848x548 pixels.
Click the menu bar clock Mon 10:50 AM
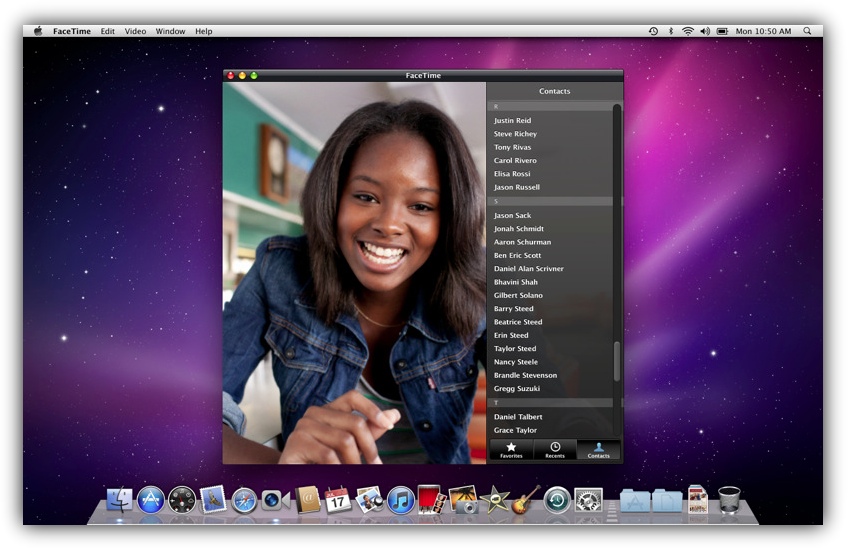point(763,31)
